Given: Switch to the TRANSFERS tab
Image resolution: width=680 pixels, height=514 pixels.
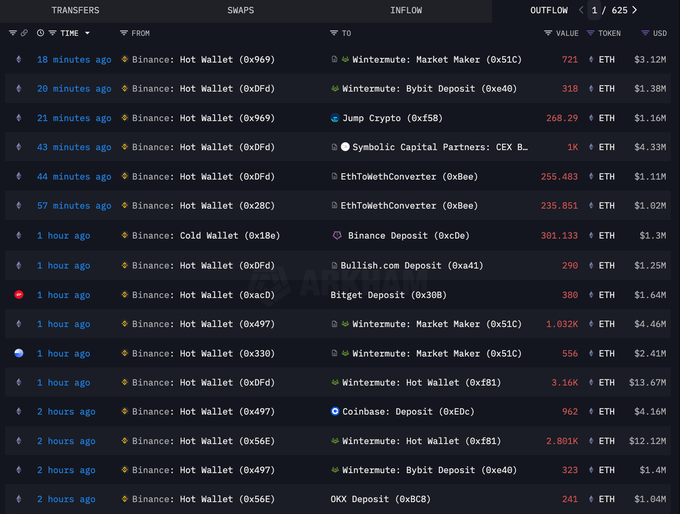Looking at the screenshot, I should (x=75, y=10).
